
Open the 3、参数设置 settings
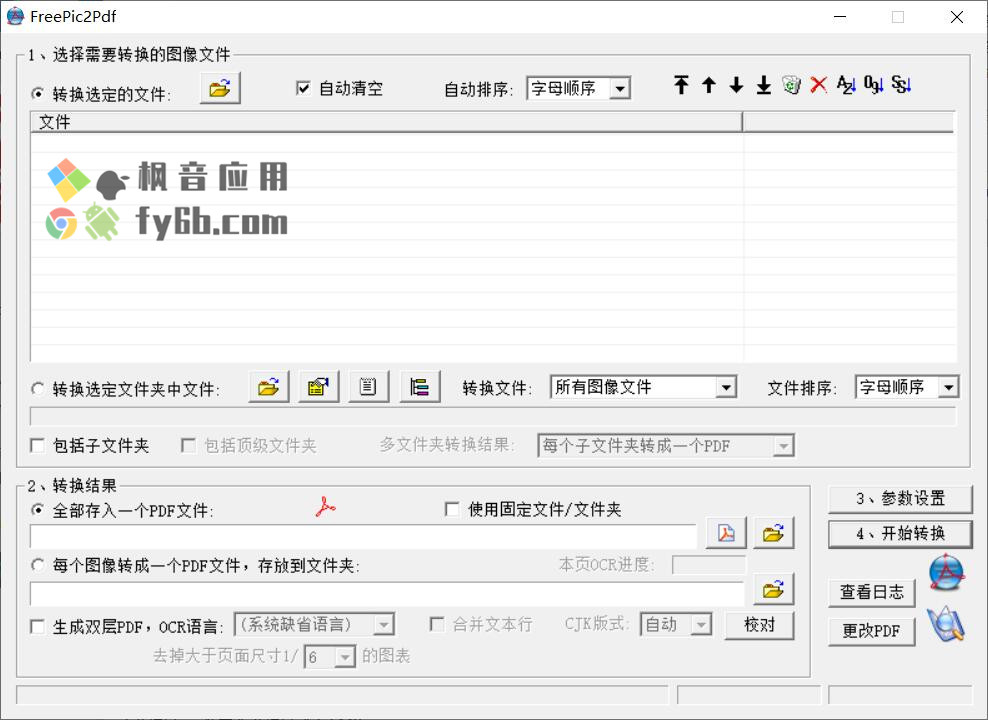[x=900, y=499]
